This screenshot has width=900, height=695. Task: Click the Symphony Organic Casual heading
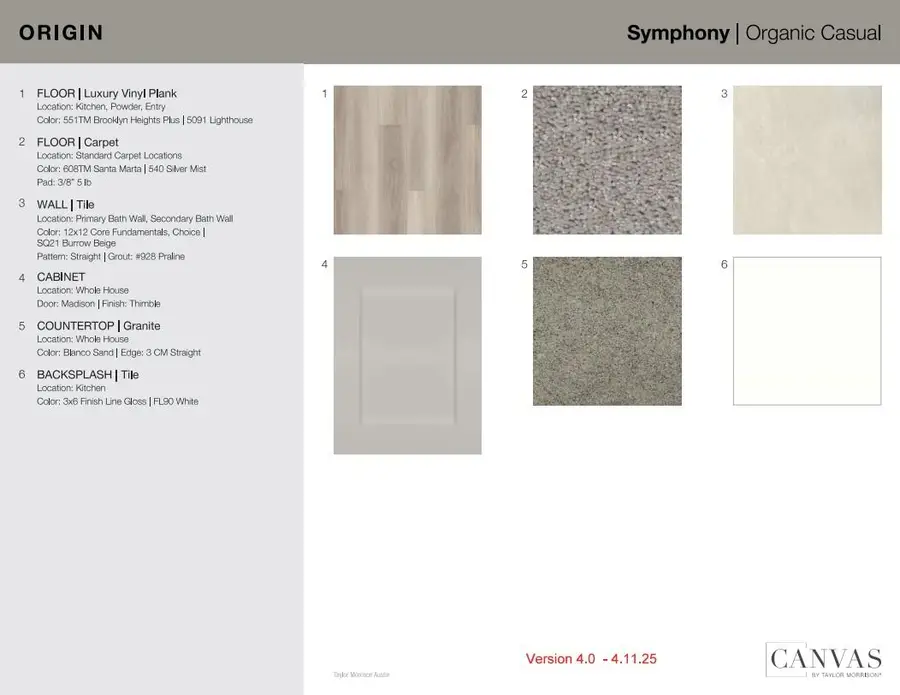click(x=753, y=33)
